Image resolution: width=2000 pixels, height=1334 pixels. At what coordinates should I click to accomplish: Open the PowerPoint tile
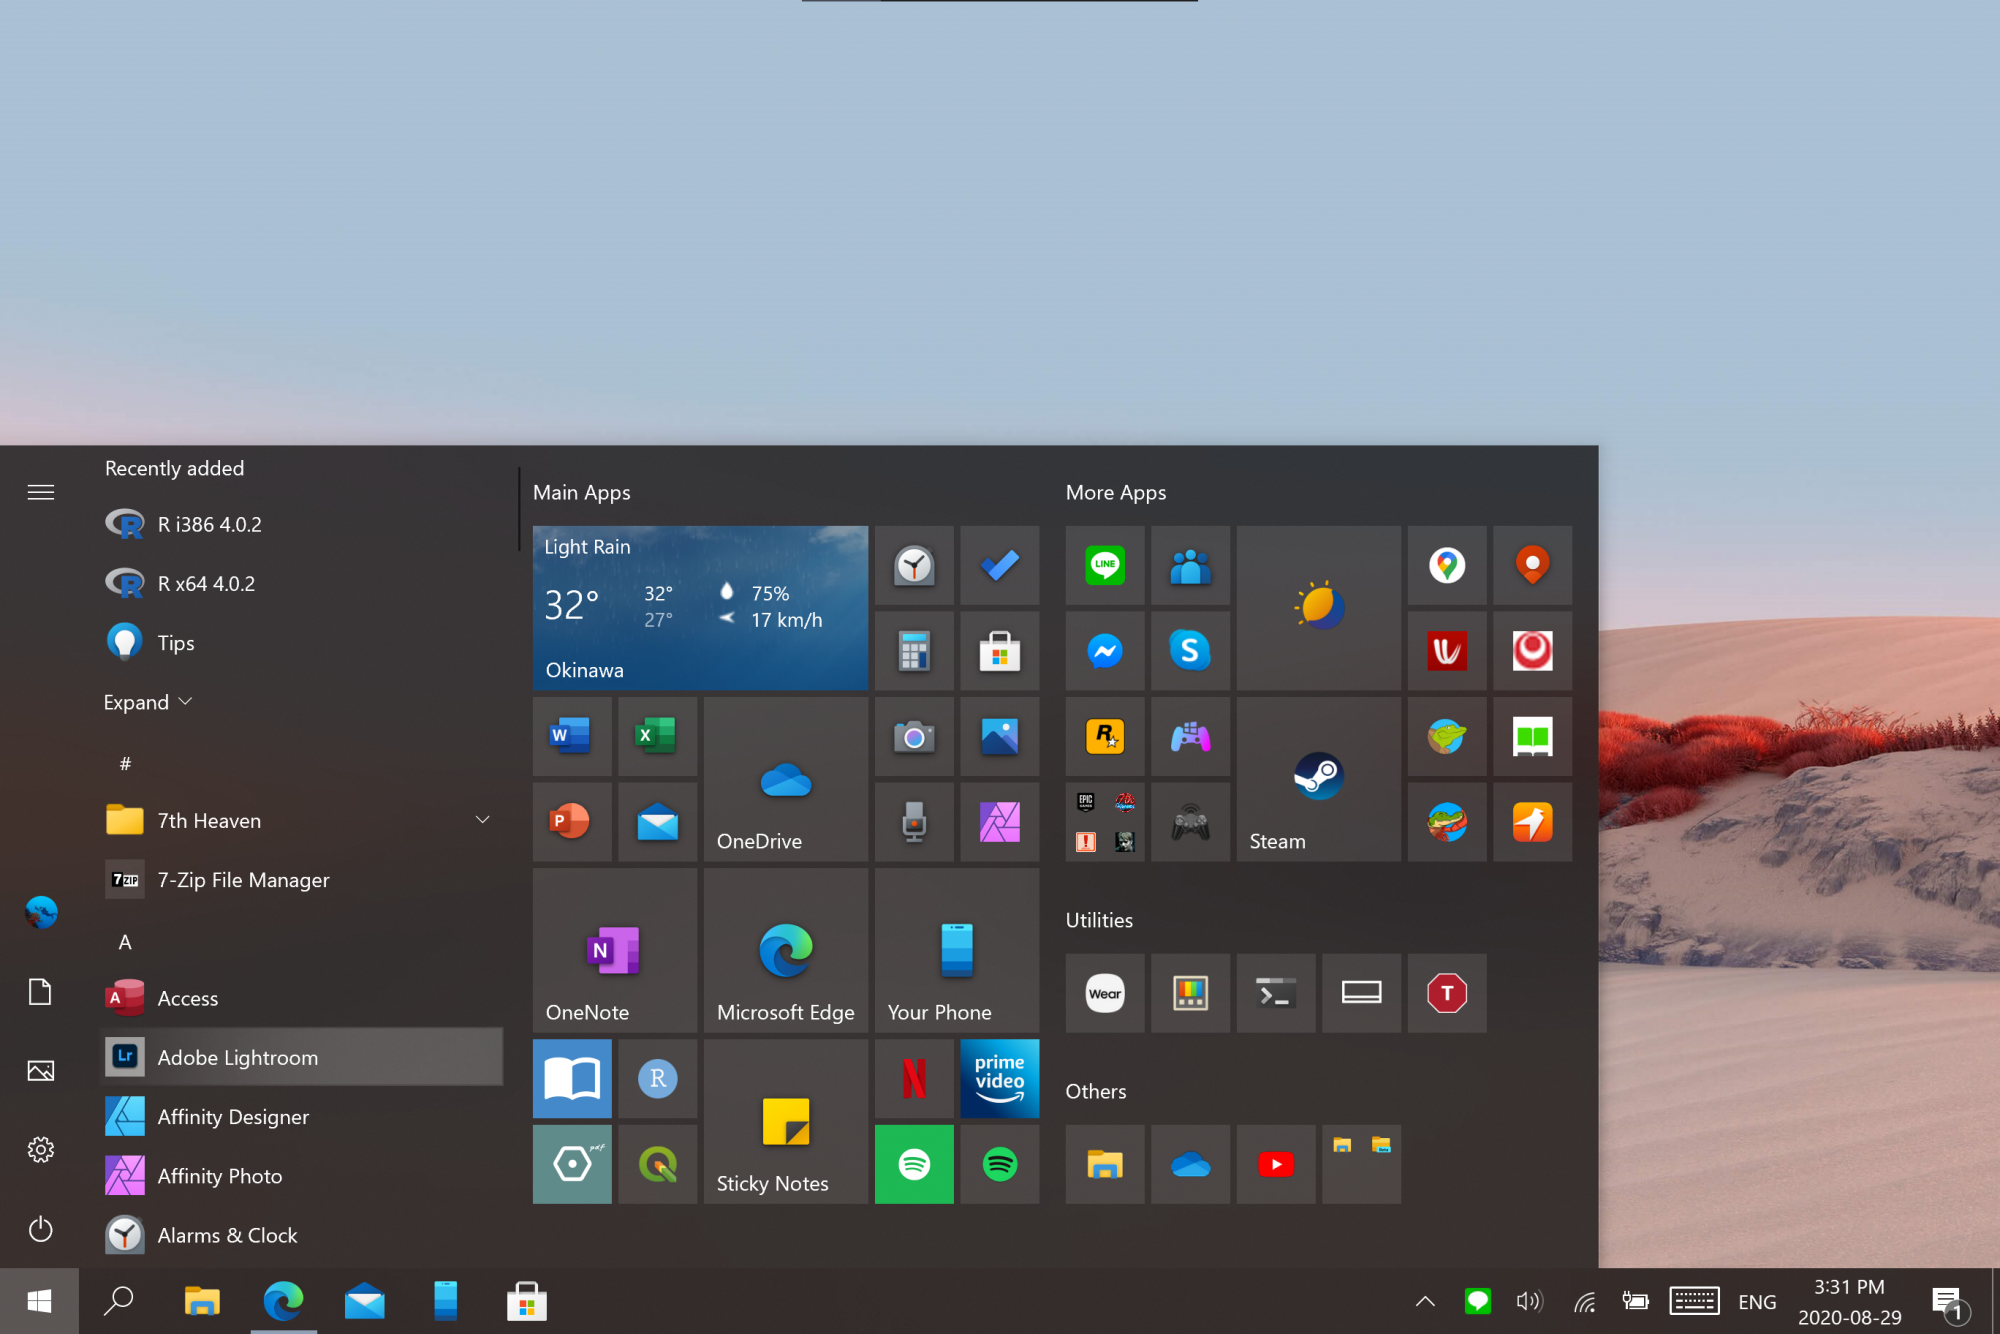571,822
